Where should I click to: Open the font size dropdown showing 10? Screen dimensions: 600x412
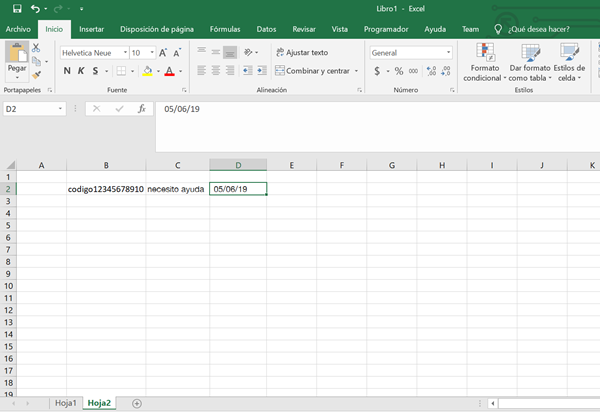point(149,52)
